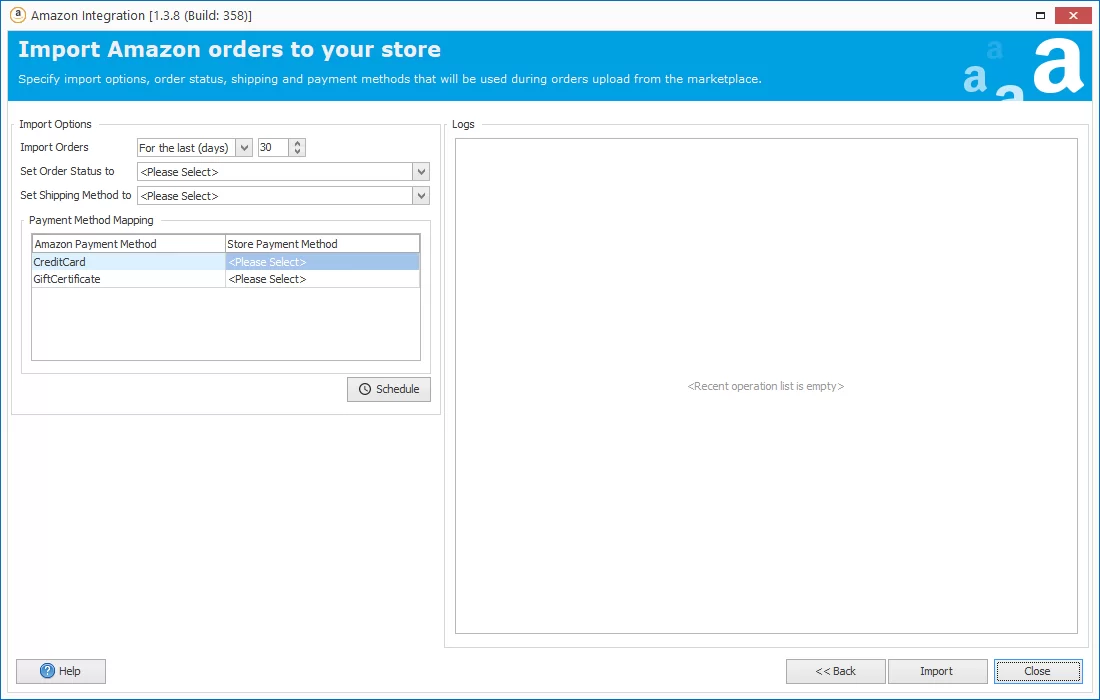Select a store payment method for CreditCard
The image size is (1100, 700).
(320, 261)
